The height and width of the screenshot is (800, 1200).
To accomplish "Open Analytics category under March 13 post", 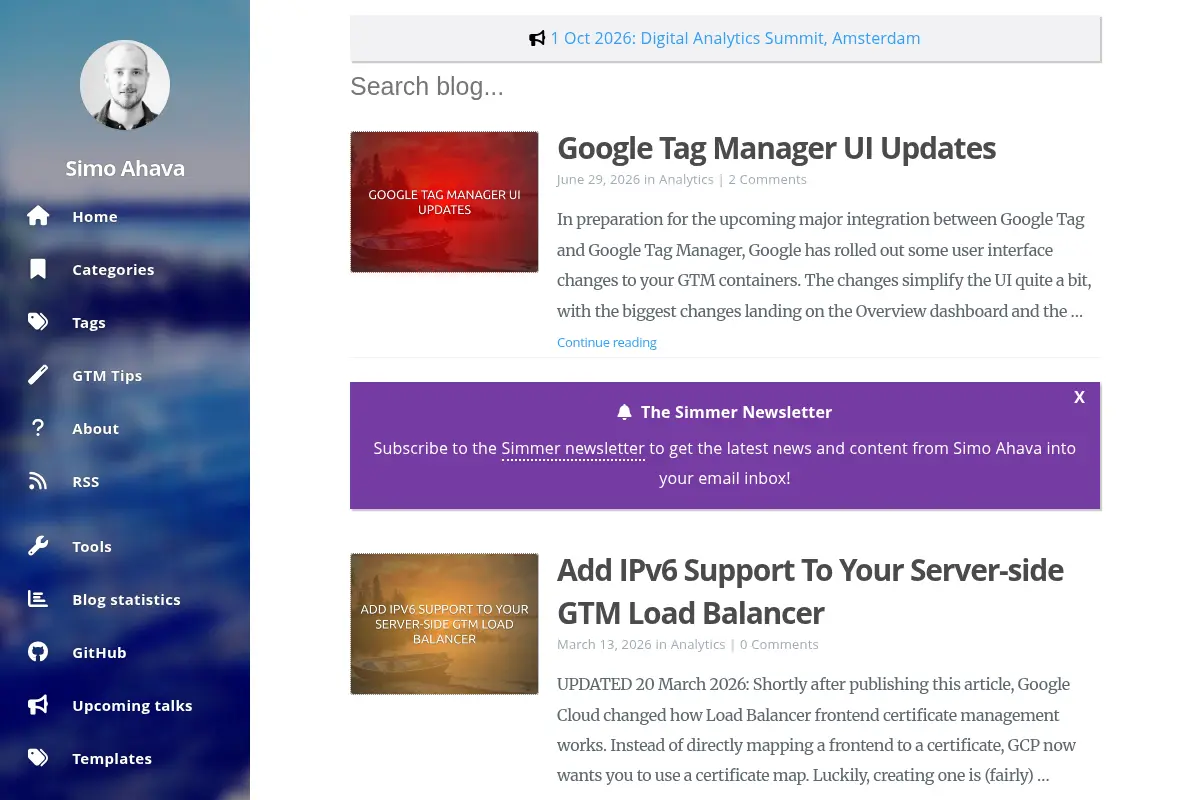I will tap(698, 644).
